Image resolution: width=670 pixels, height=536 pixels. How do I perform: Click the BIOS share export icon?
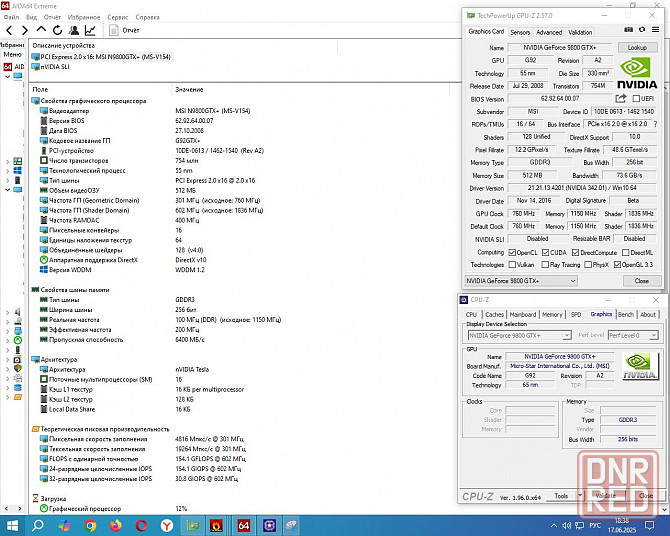tap(620, 98)
